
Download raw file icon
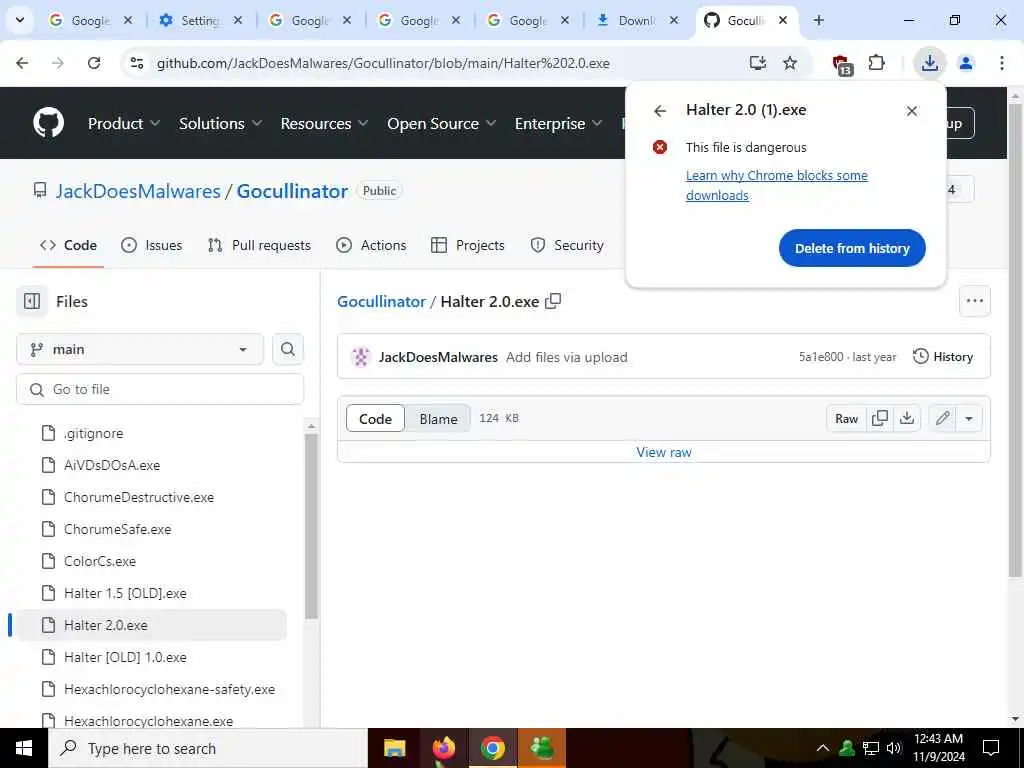pyautogui.click(x=906, y=418)
